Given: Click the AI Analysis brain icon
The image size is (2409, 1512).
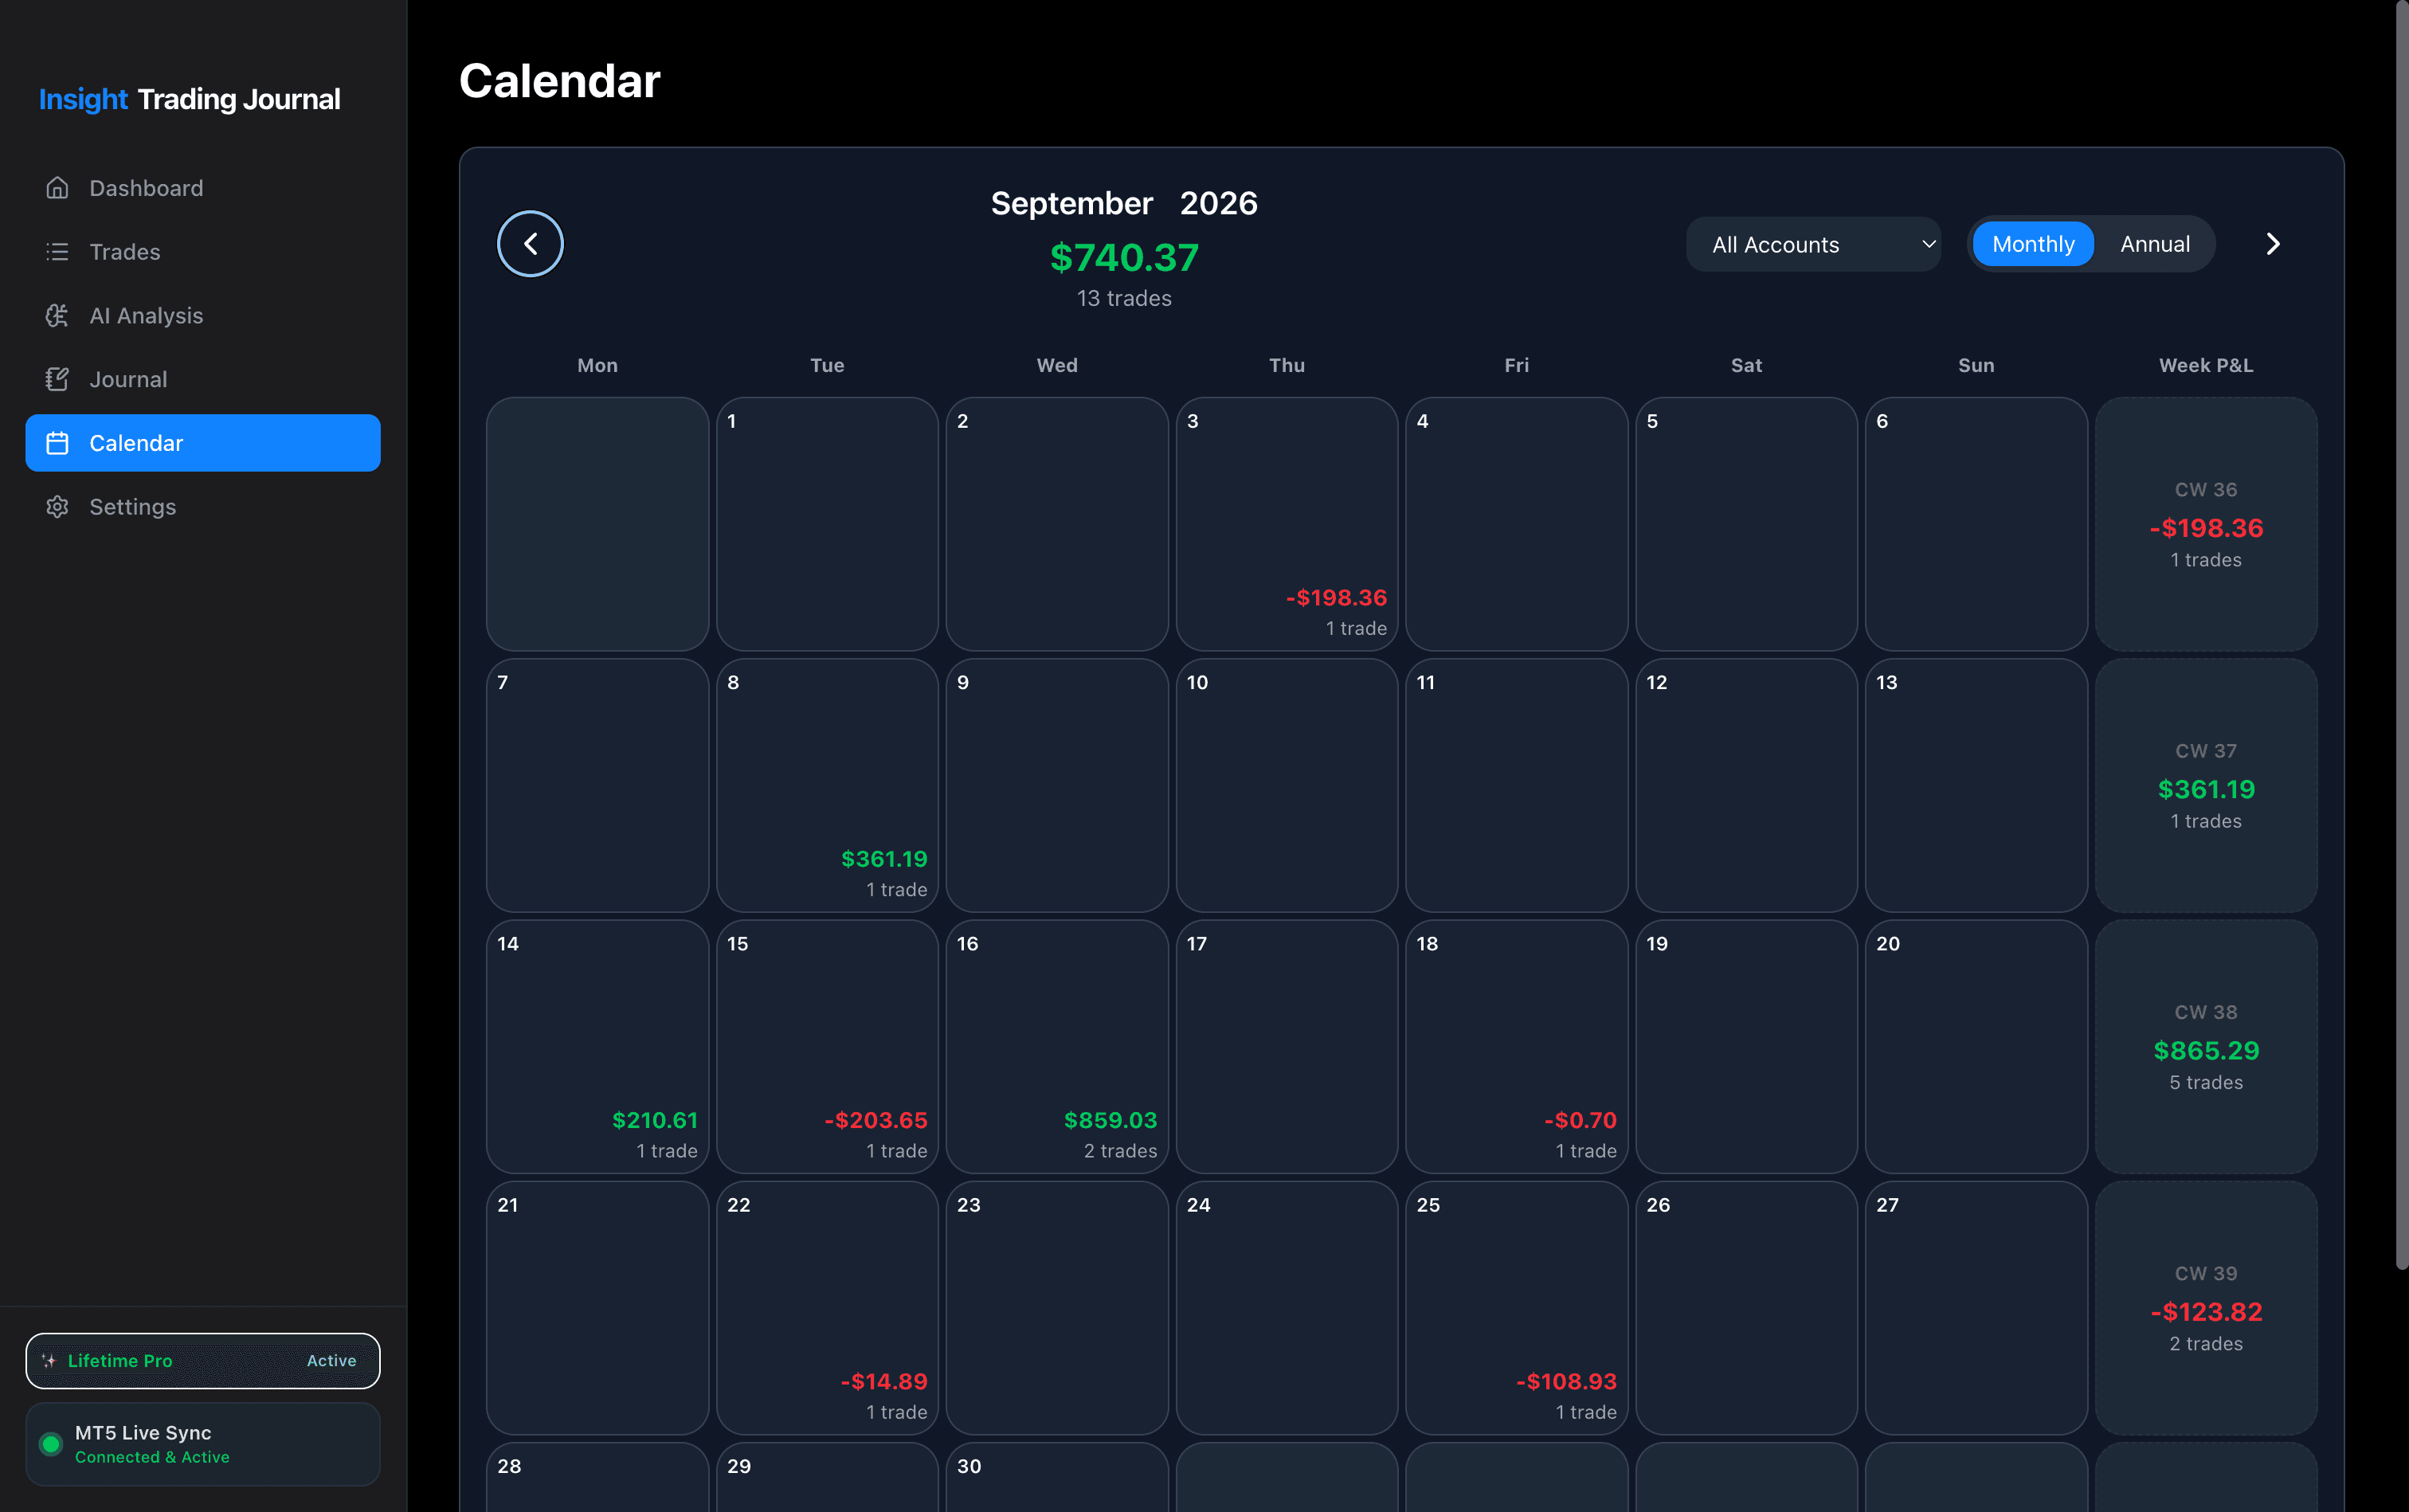Looking at the screenshot, I should point(57,316).
